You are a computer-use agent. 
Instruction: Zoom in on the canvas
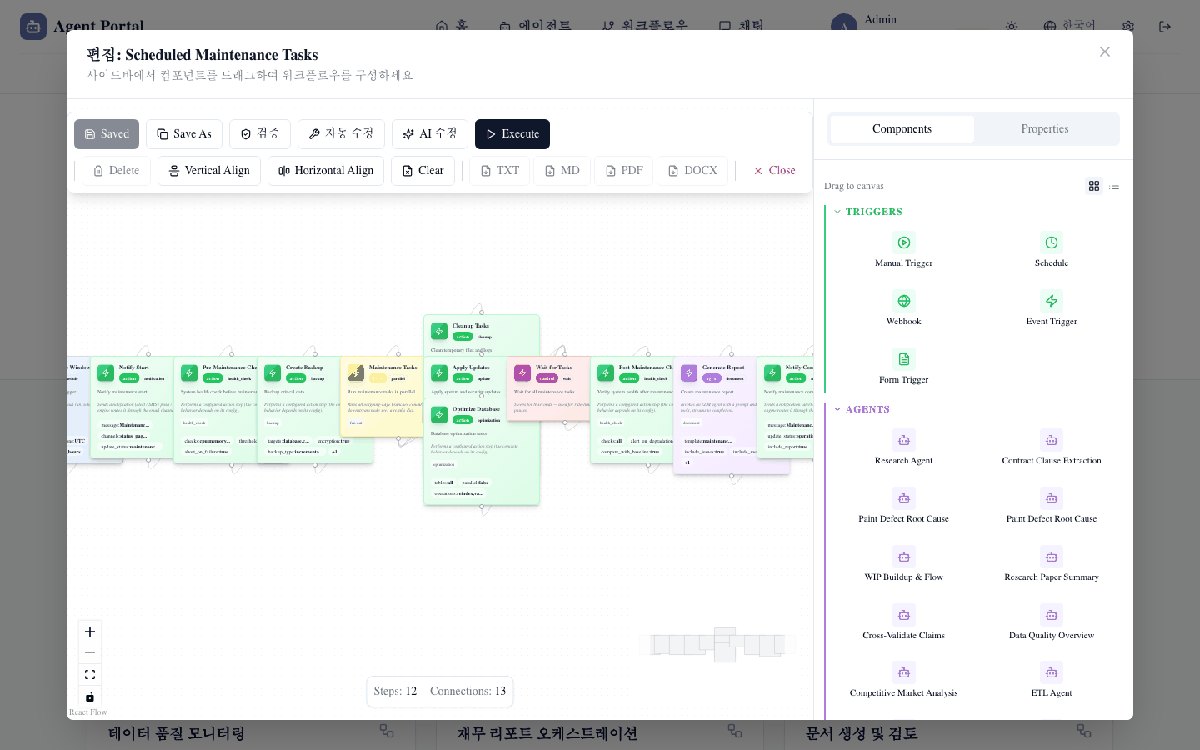(x=90, y=632)
